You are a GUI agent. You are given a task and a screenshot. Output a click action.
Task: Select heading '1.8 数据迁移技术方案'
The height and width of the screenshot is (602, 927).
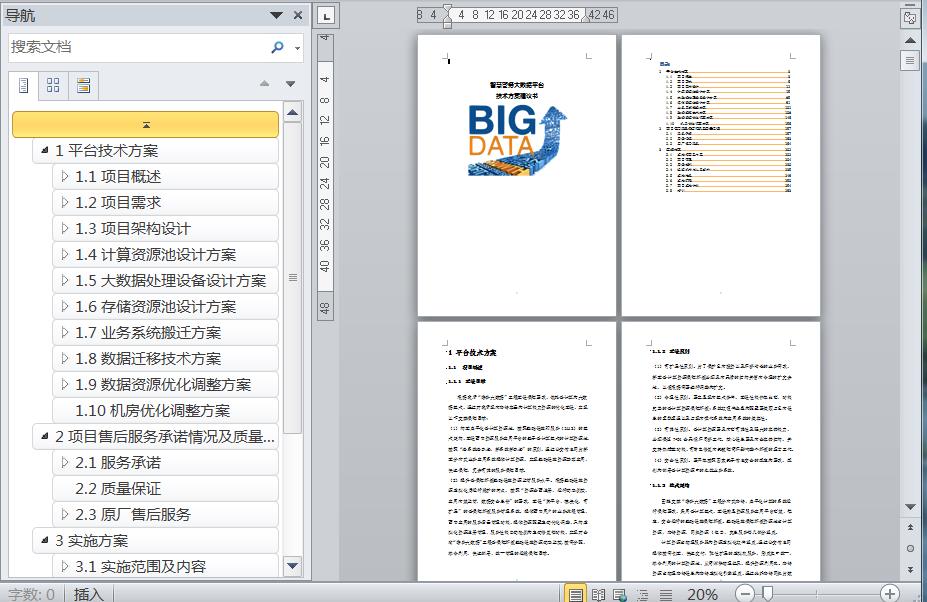(166, 358)
